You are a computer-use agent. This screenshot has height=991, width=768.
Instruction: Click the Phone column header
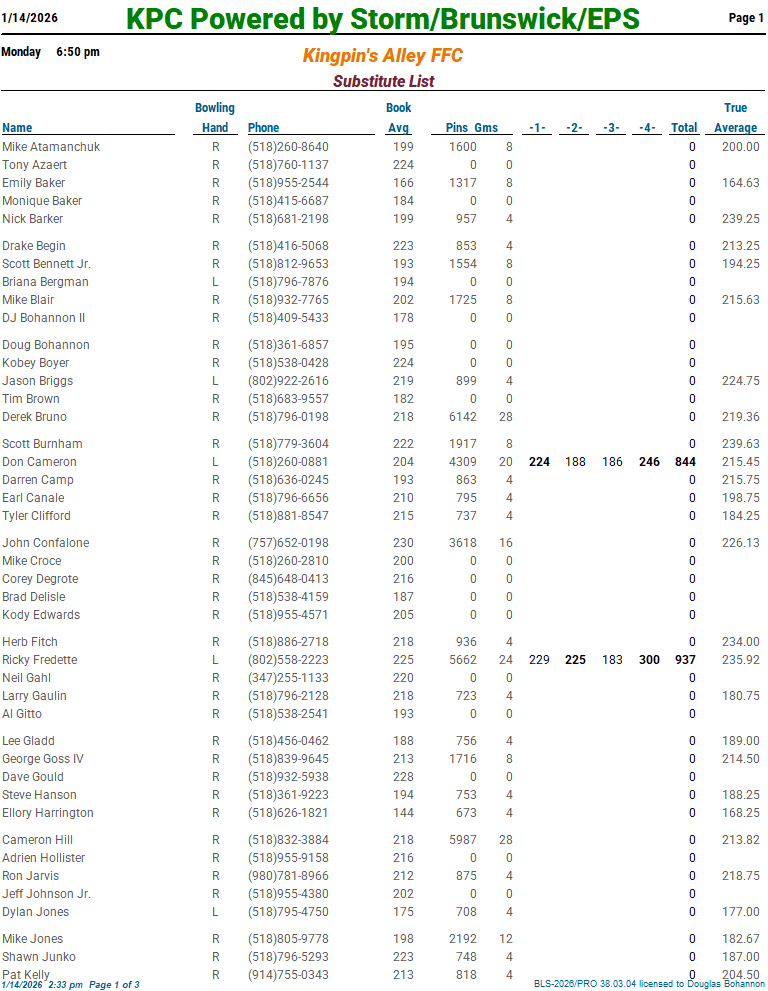click(263, 127)
